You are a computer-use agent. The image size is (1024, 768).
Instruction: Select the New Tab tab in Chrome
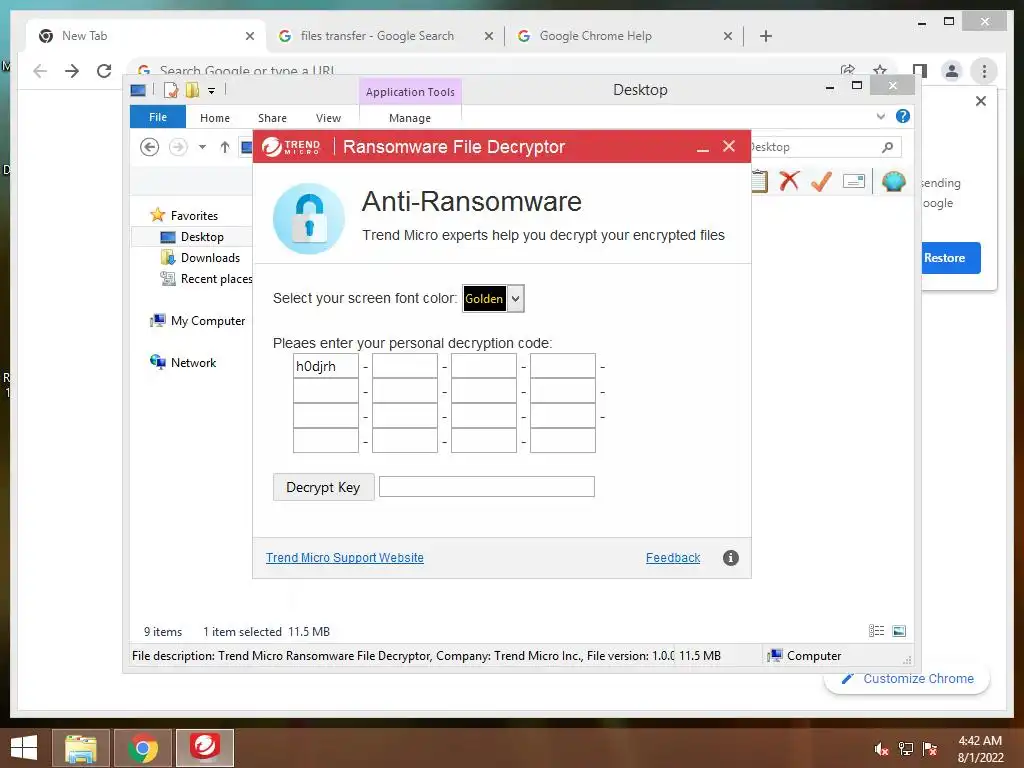[144, 36]
